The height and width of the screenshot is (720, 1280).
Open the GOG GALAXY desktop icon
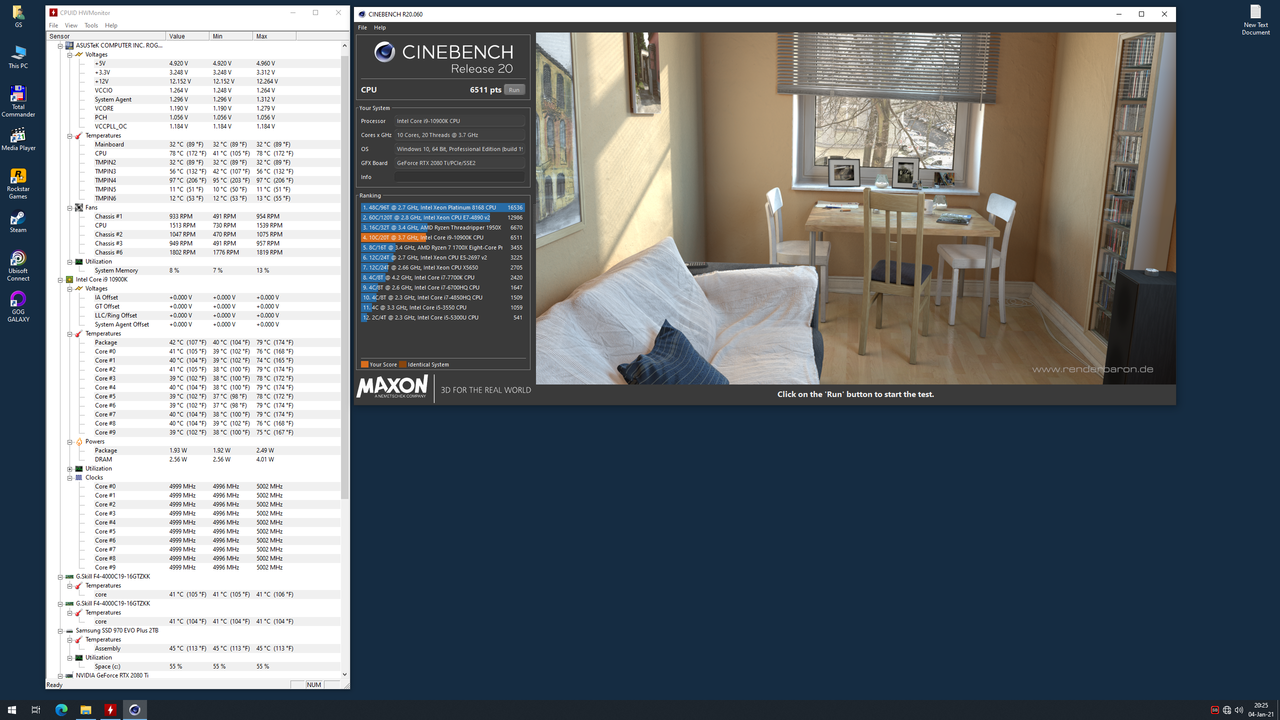[18, 307]
